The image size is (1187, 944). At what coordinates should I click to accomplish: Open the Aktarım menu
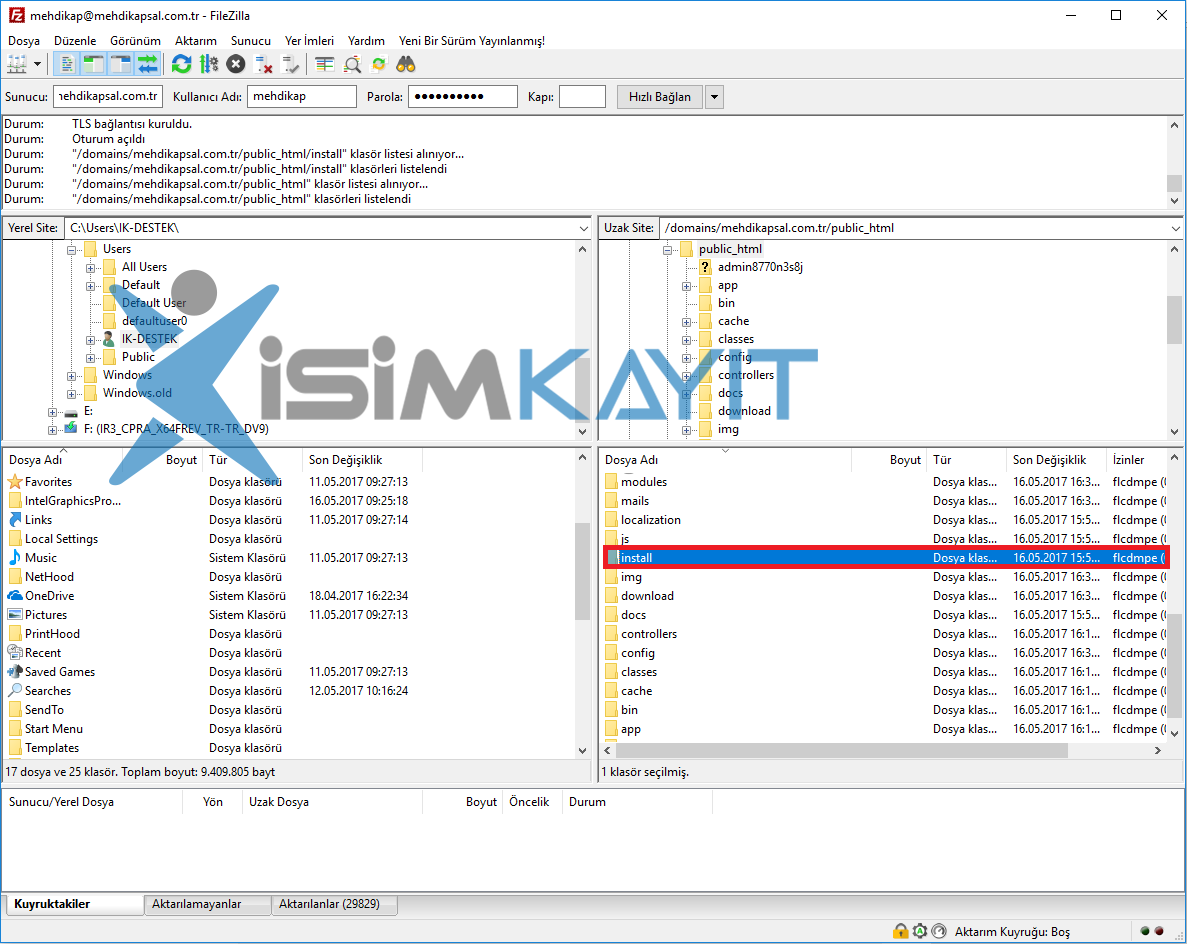195,41
